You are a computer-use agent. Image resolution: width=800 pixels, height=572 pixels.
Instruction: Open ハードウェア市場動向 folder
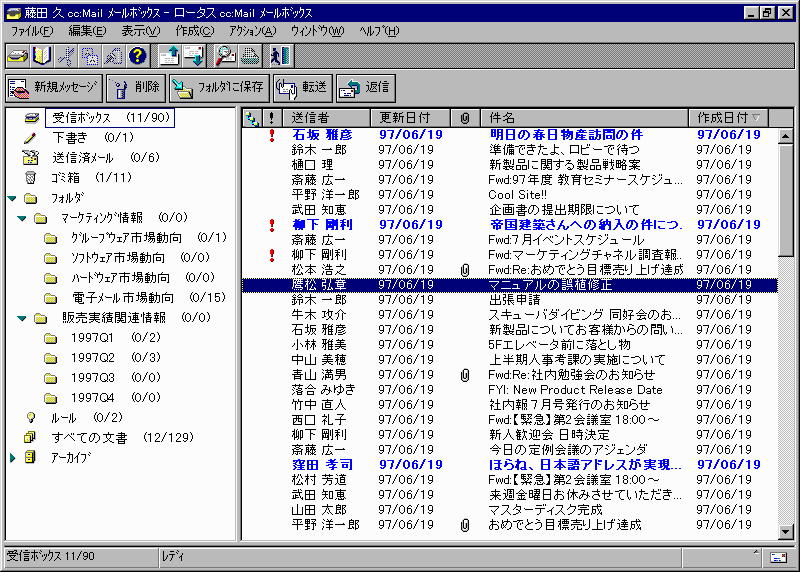[143, 278]
